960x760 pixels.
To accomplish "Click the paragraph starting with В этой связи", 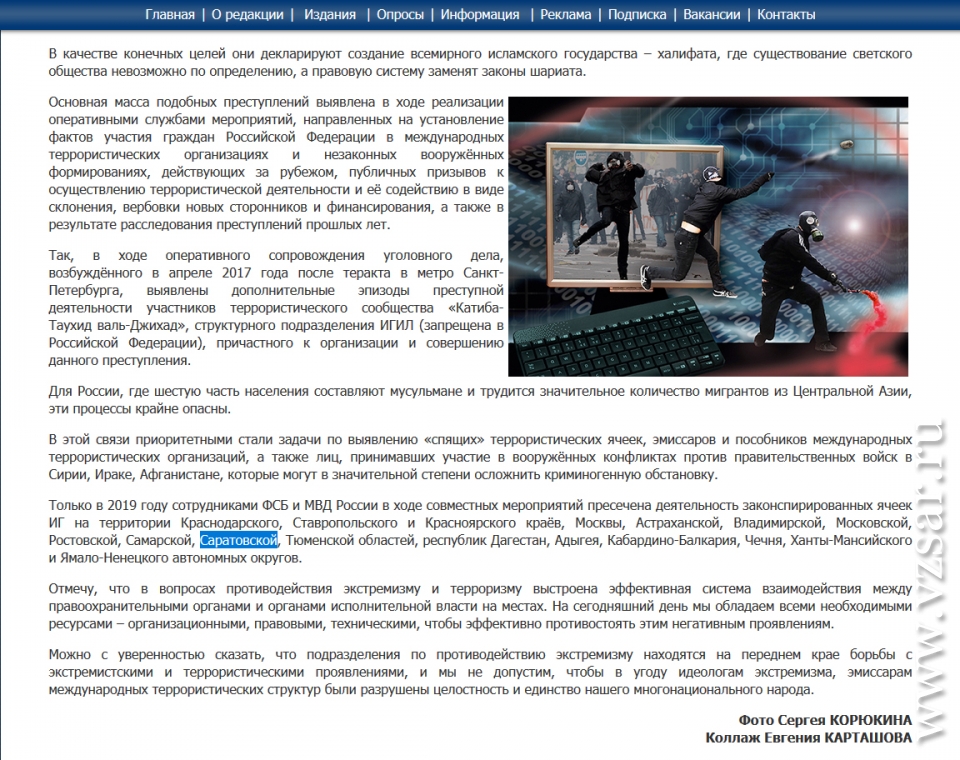I will point(480,457).
